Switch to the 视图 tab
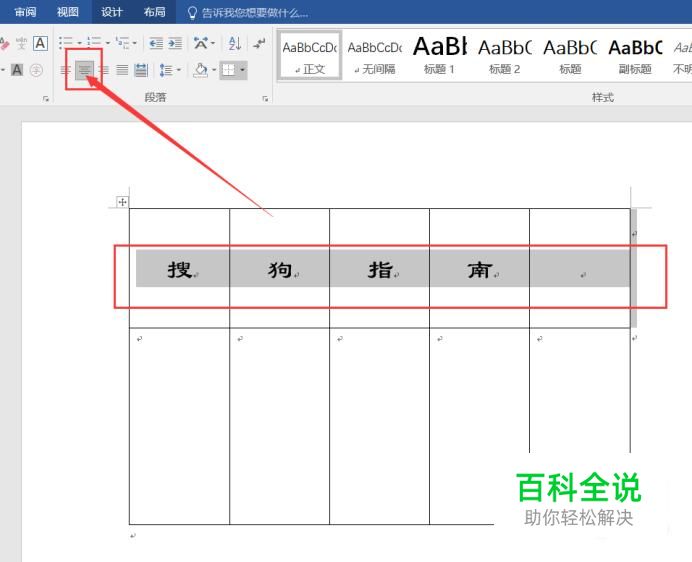This screenshot has height=562, width=692. click(68, 12)
